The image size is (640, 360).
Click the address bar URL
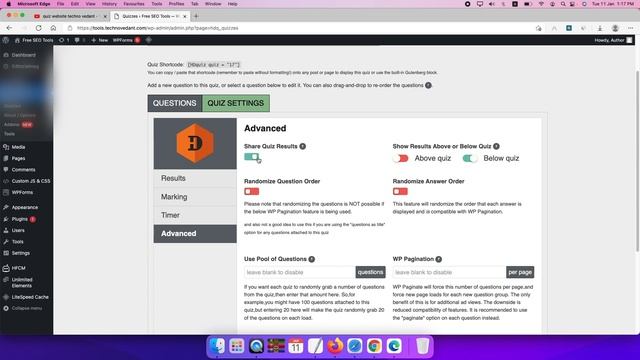[x=158, y=28]
